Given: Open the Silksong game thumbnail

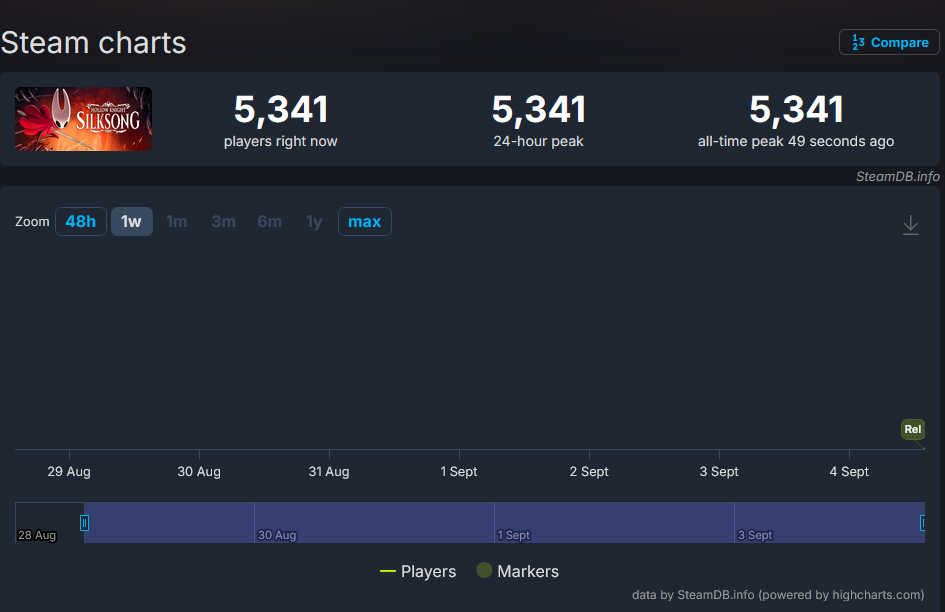Looking at the screenshot, I should (83, 119).
